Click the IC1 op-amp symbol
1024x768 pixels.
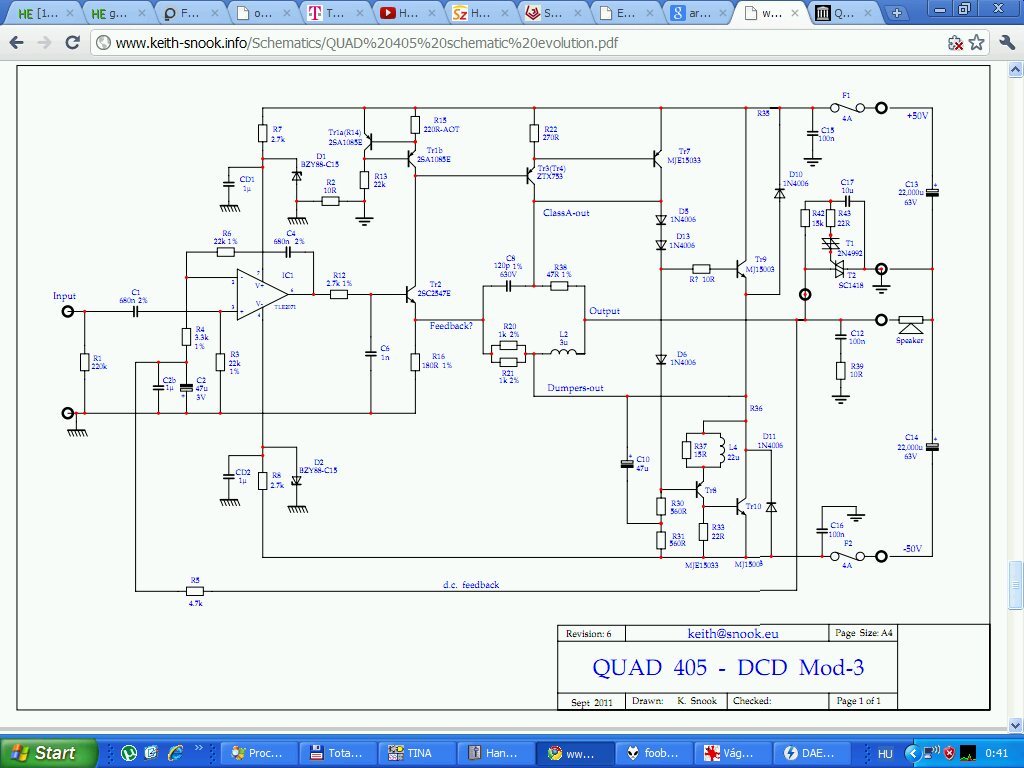click(262, 295)
